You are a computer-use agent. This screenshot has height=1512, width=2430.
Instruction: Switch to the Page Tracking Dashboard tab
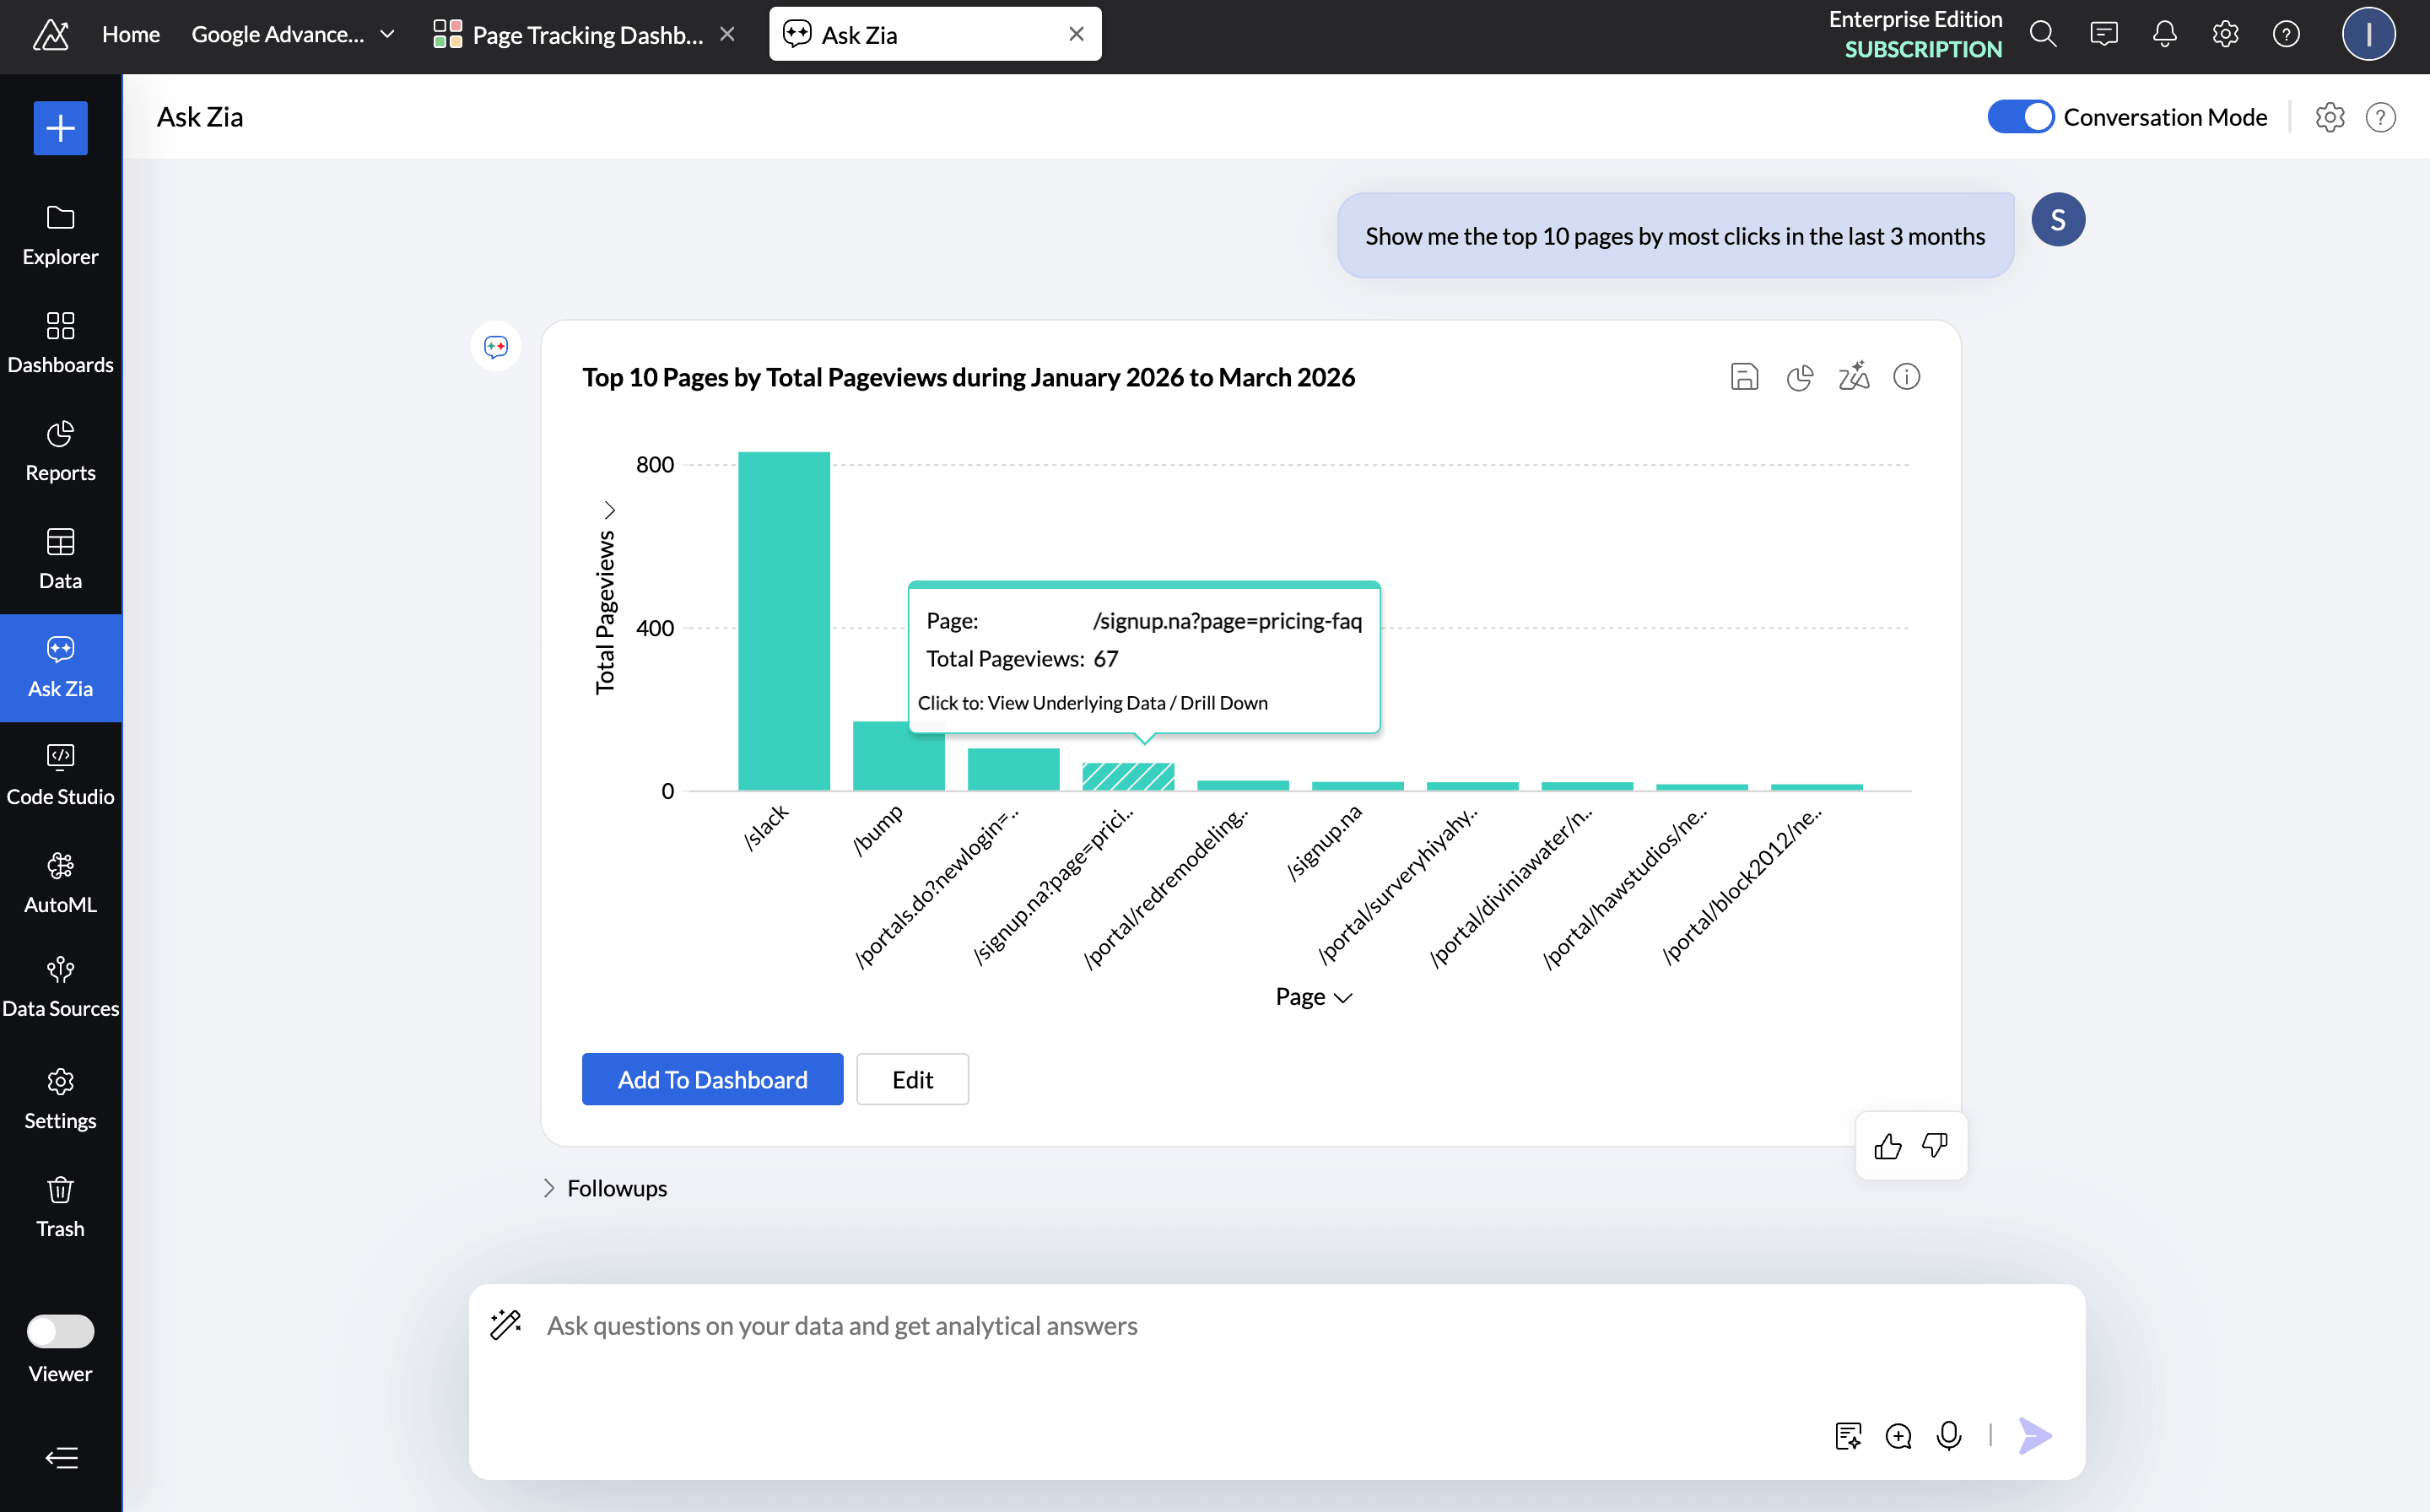click(x=570, y=33)
